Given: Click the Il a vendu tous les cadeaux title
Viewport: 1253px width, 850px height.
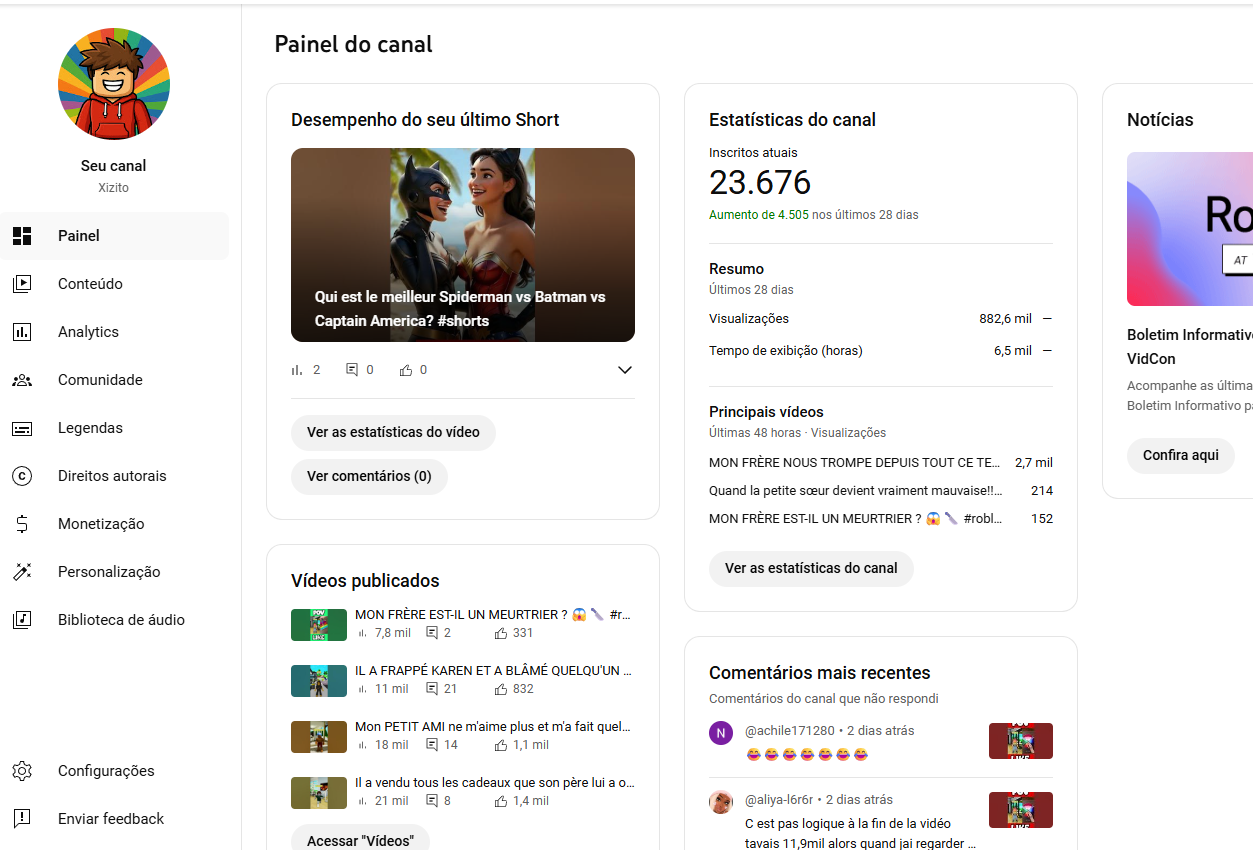Looking at the screenshot, I should click(495, 783).
